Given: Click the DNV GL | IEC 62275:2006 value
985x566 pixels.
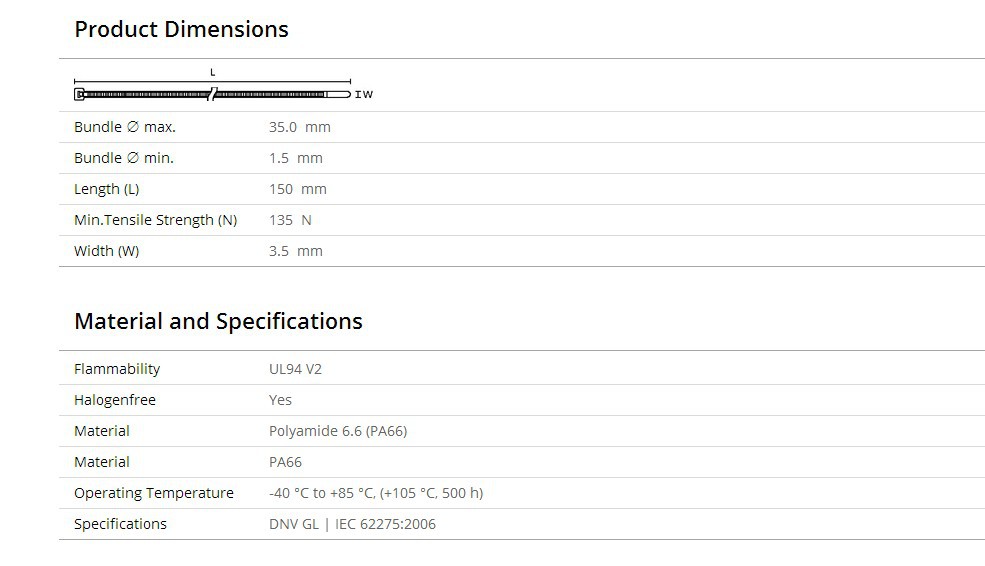Looking at the screenshot, I should pos(352,524).
